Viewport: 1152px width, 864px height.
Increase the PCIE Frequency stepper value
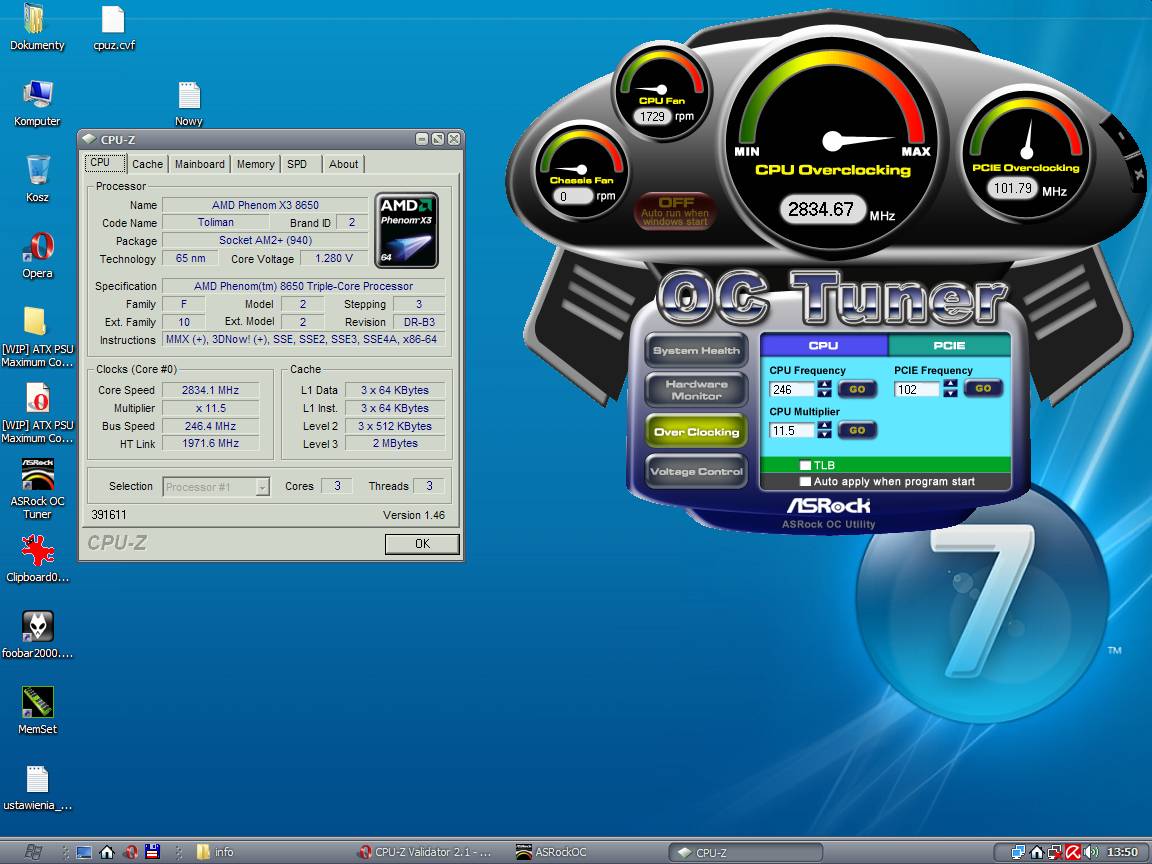[x=951, y=384]
